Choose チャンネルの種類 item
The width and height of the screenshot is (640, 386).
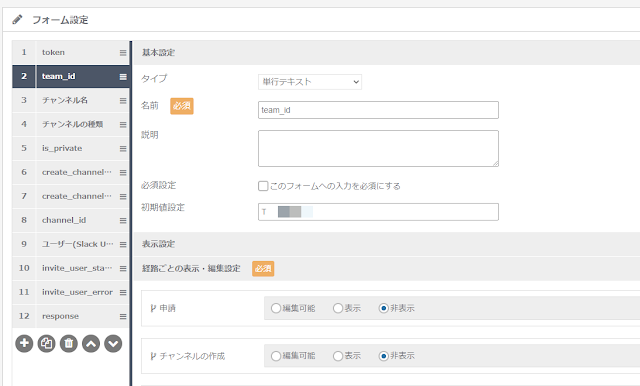tap(71, 124)
